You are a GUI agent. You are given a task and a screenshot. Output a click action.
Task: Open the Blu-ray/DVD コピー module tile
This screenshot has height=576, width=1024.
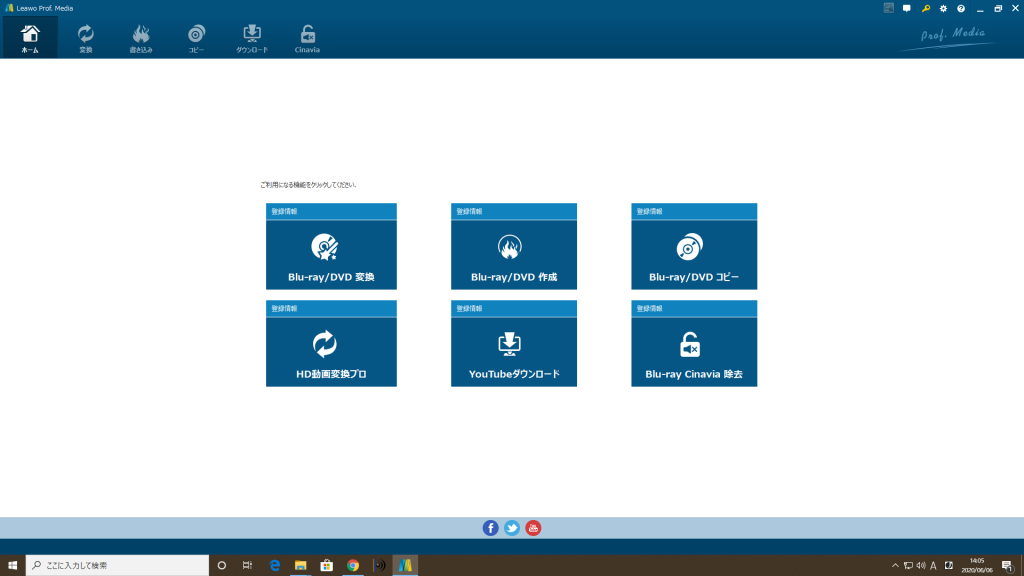tap(693, 254)
